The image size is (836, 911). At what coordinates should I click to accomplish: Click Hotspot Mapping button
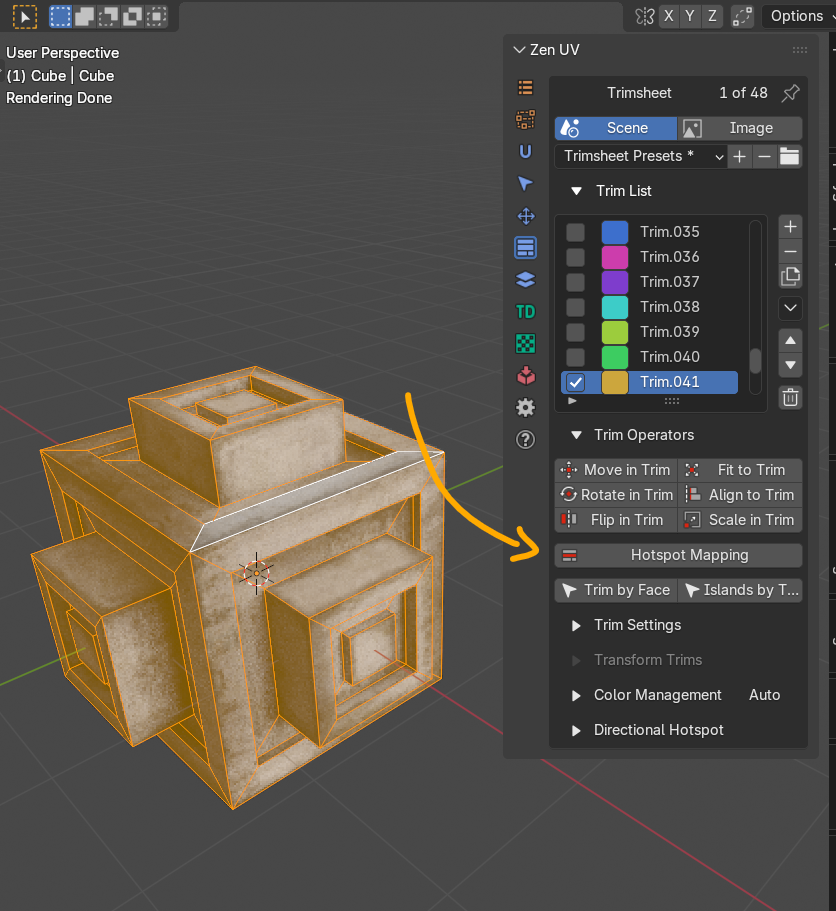click(679, 555)
